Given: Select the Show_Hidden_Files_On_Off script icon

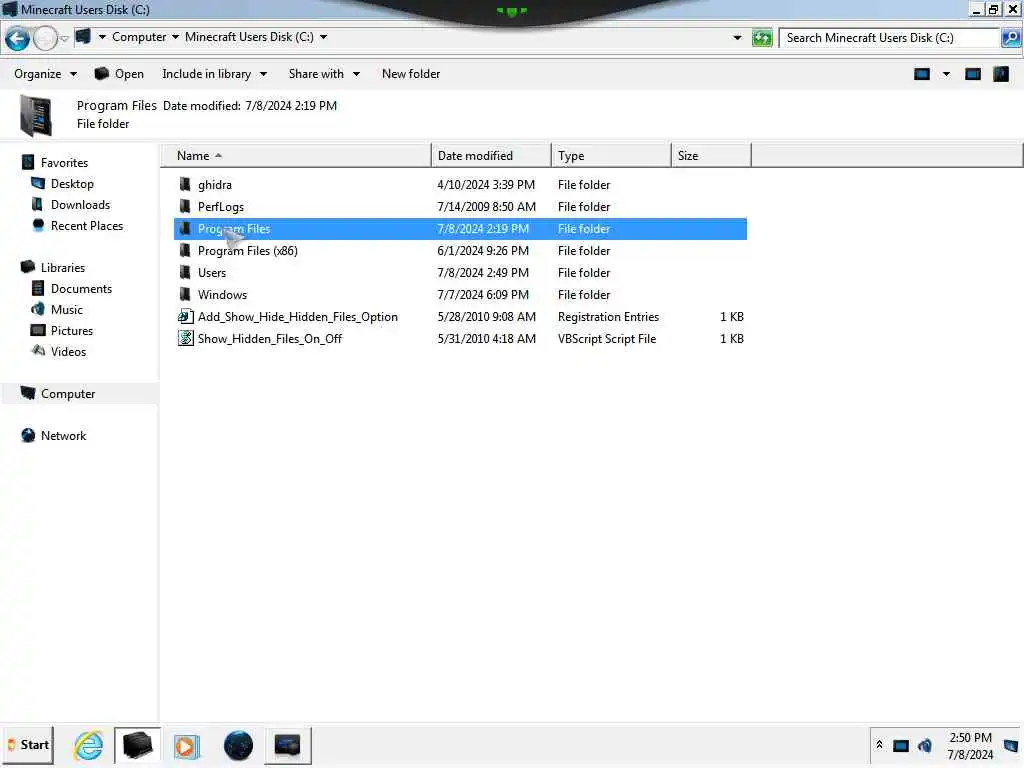Looking at the screenshot, I should [x=185, y=338].
